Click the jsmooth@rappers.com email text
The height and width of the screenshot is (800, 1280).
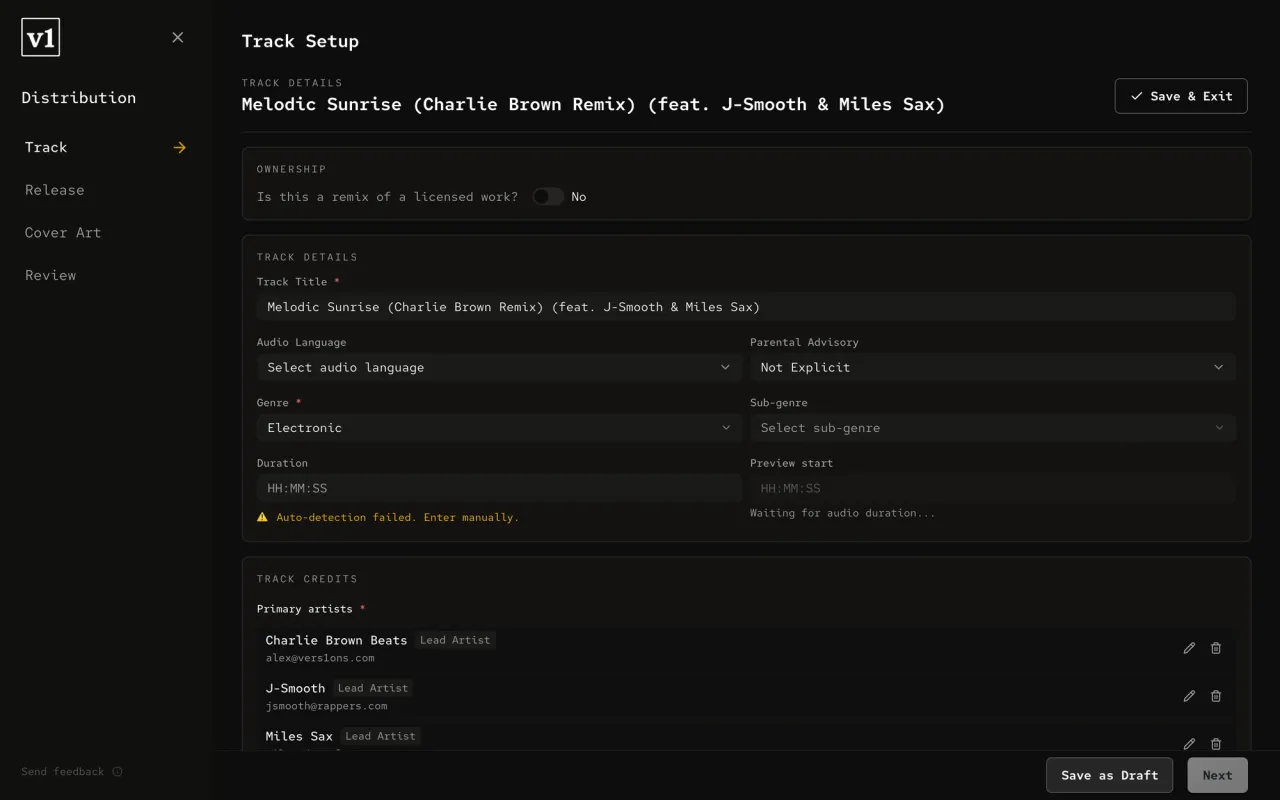coord(326,706)
